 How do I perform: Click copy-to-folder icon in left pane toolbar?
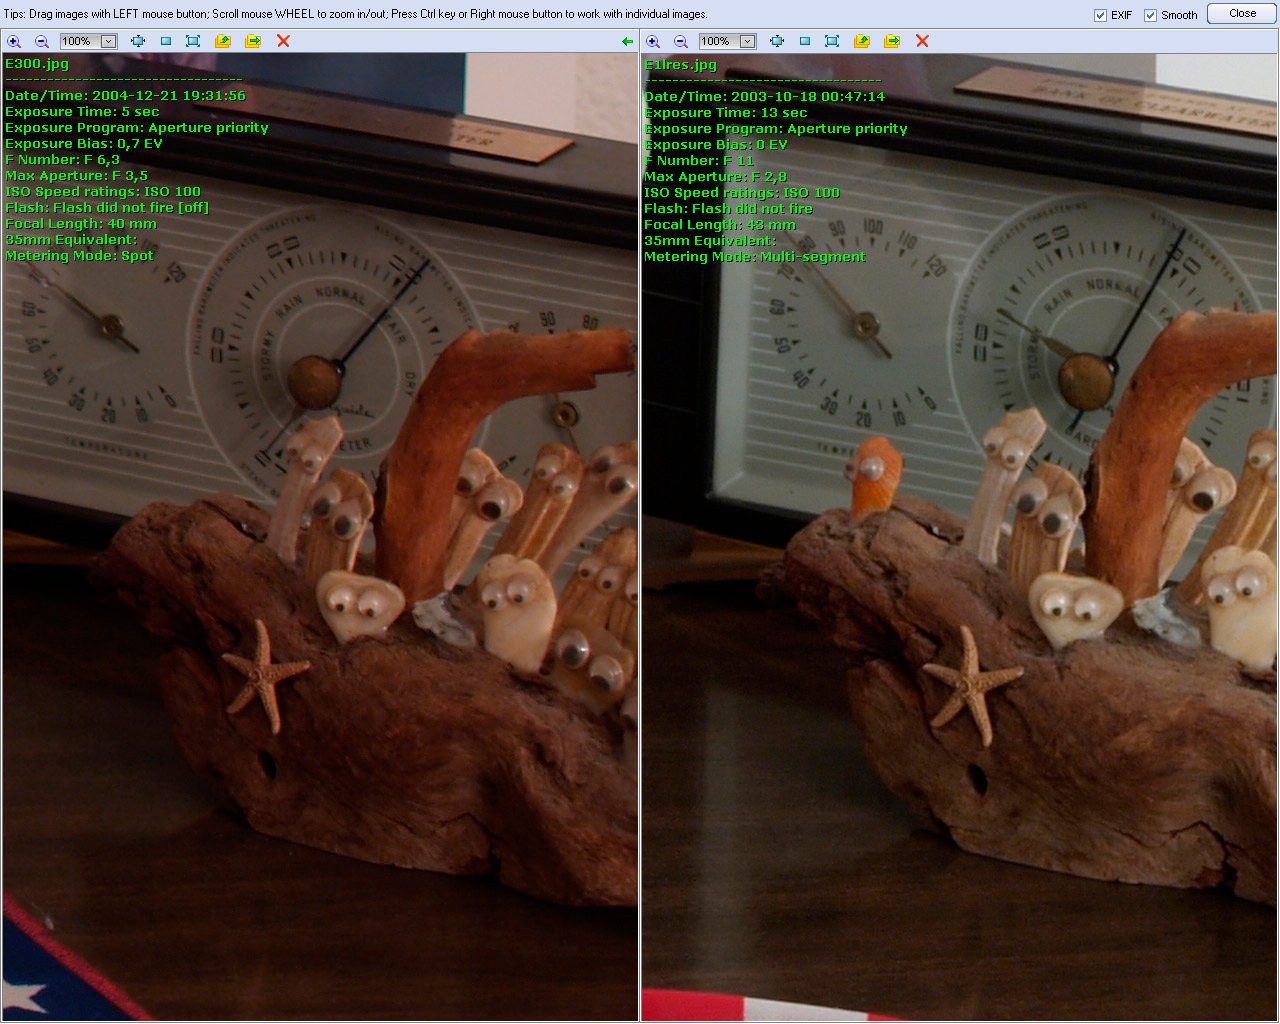pos(223,41)
